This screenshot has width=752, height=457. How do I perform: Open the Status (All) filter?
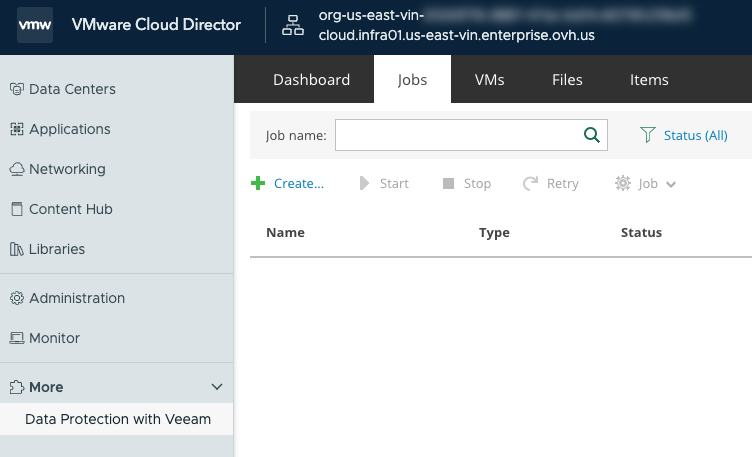pyautogui.click(x=695, y=136)
